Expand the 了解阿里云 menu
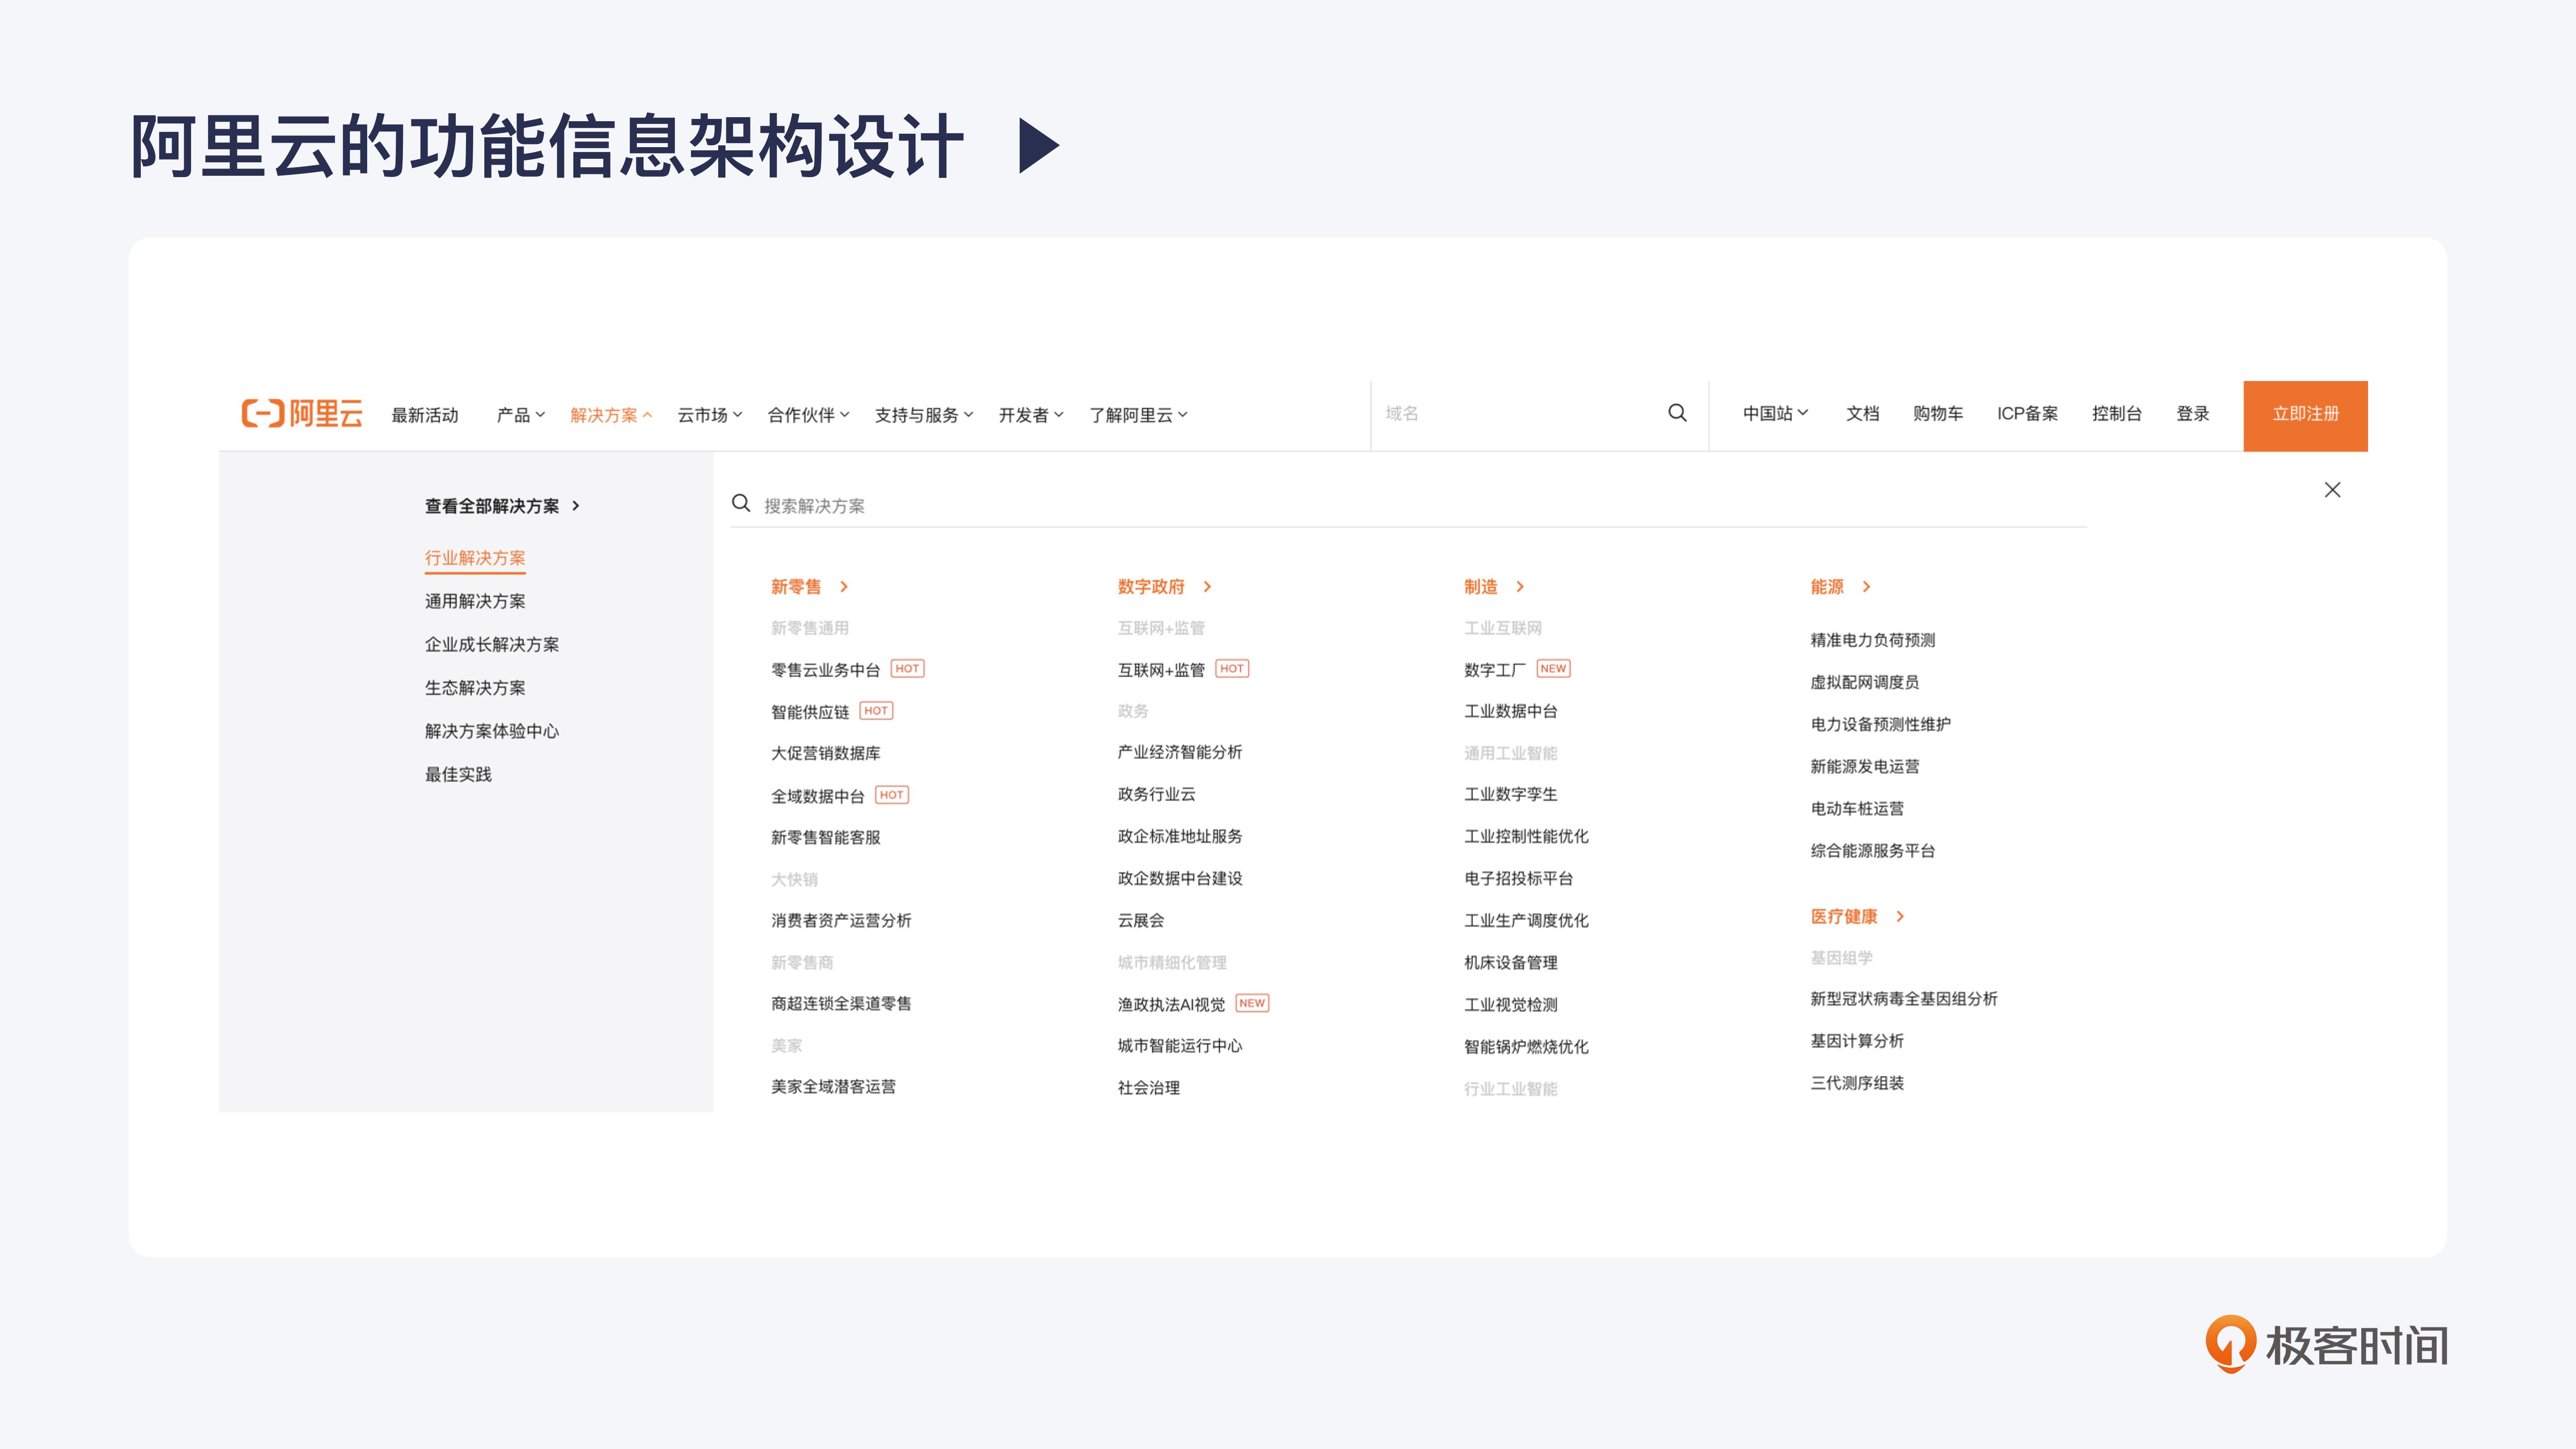Image resolution: width=2576 pixels, height=1449 pixels. (x=1138, y=415)
